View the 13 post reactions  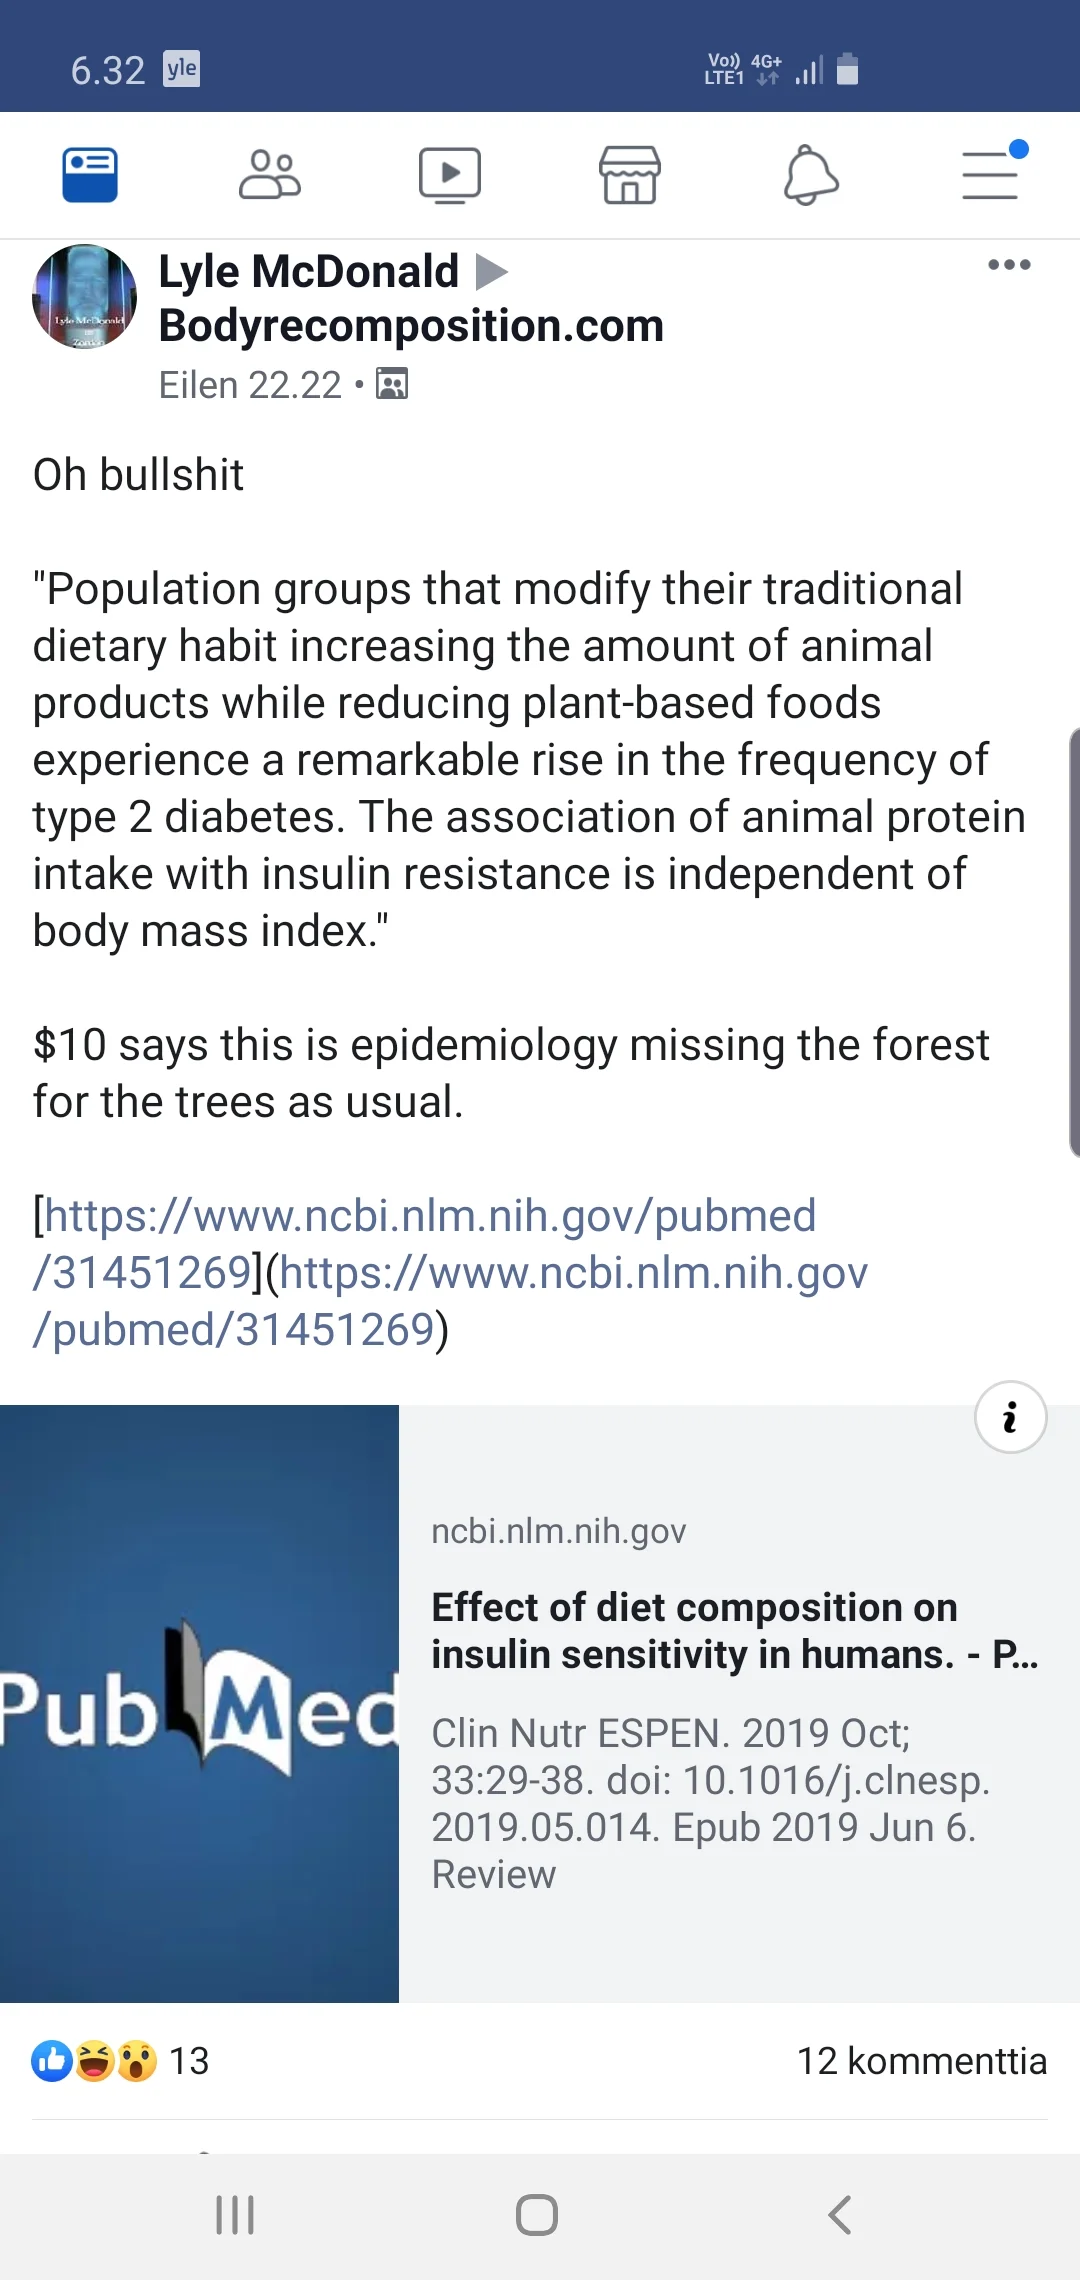click(120, 2061)
